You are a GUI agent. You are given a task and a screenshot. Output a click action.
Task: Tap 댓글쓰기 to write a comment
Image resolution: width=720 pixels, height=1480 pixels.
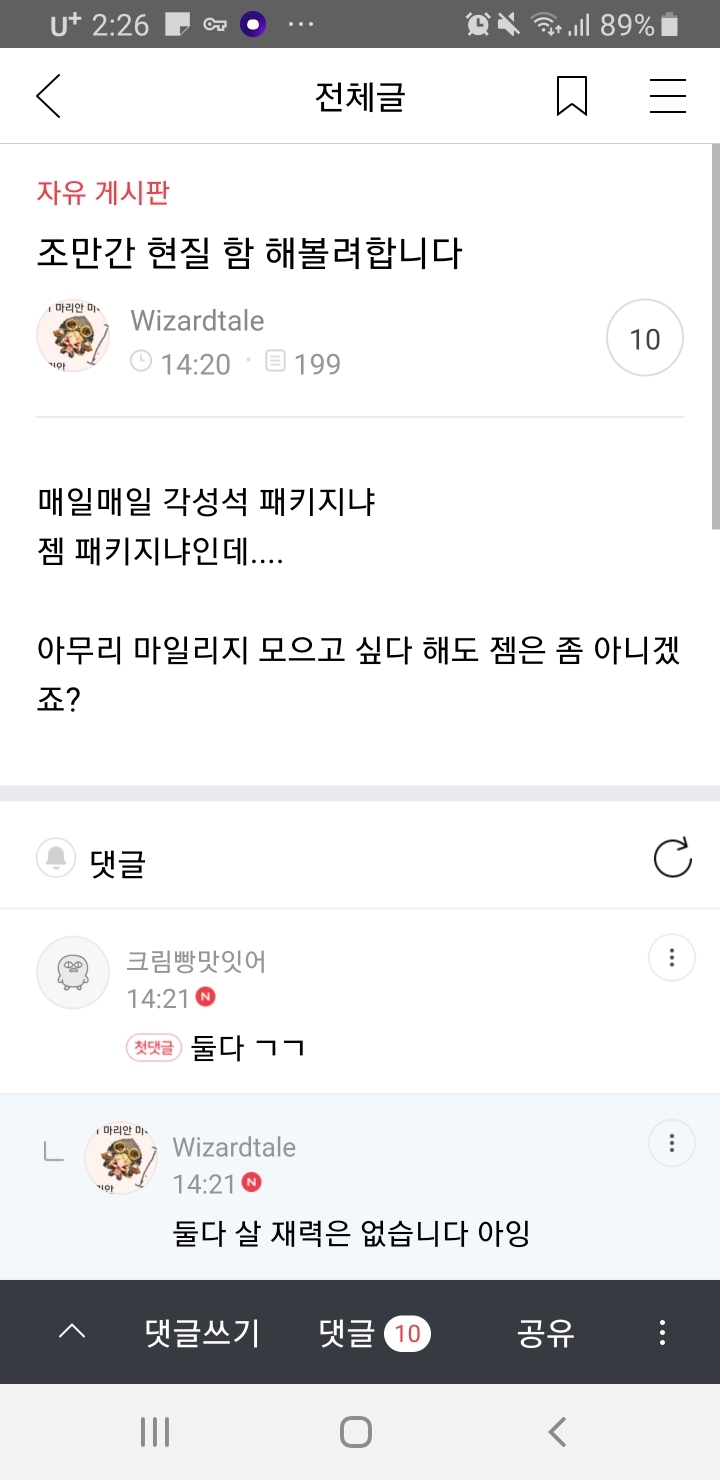202,1332
